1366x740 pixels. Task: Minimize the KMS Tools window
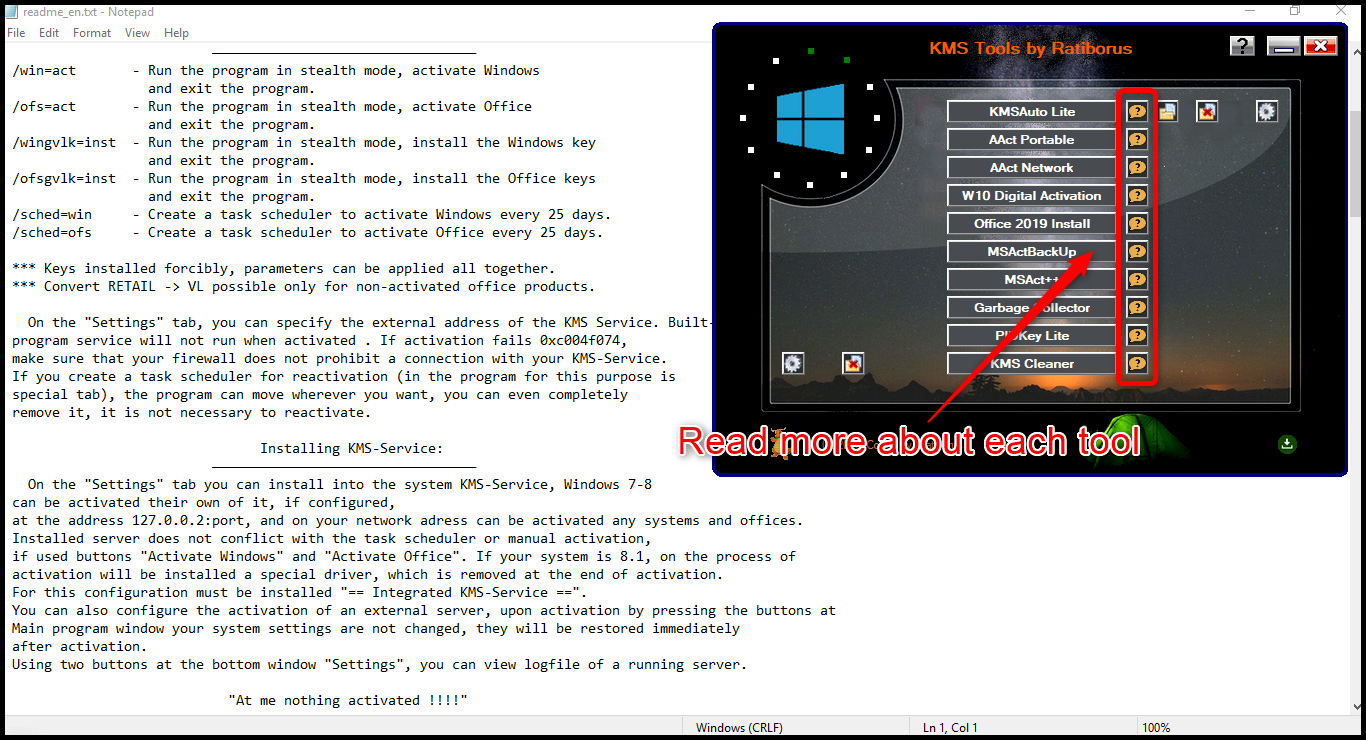[1283, 46]
